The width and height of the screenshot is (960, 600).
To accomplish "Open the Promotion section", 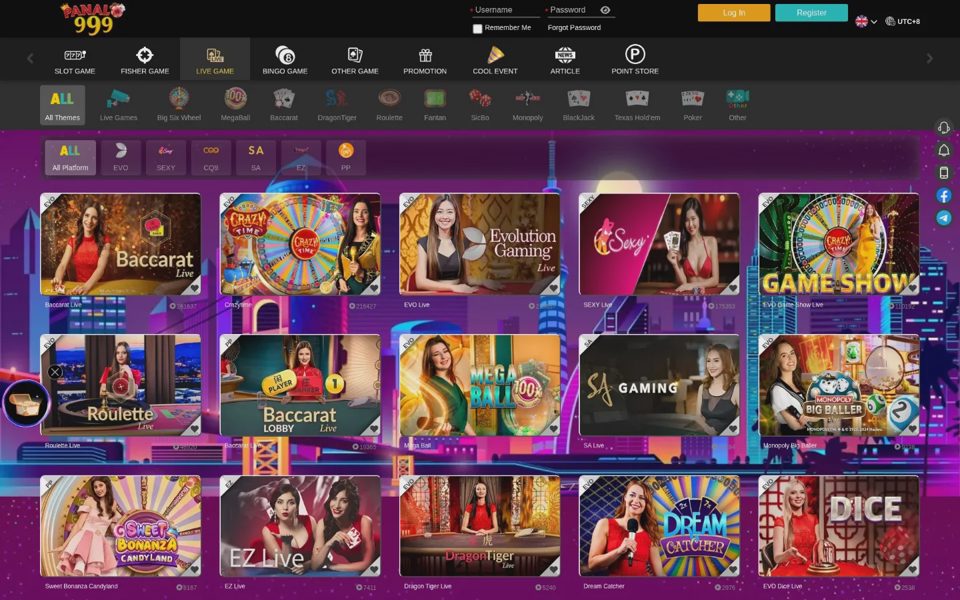I will (x=425, y=60).
